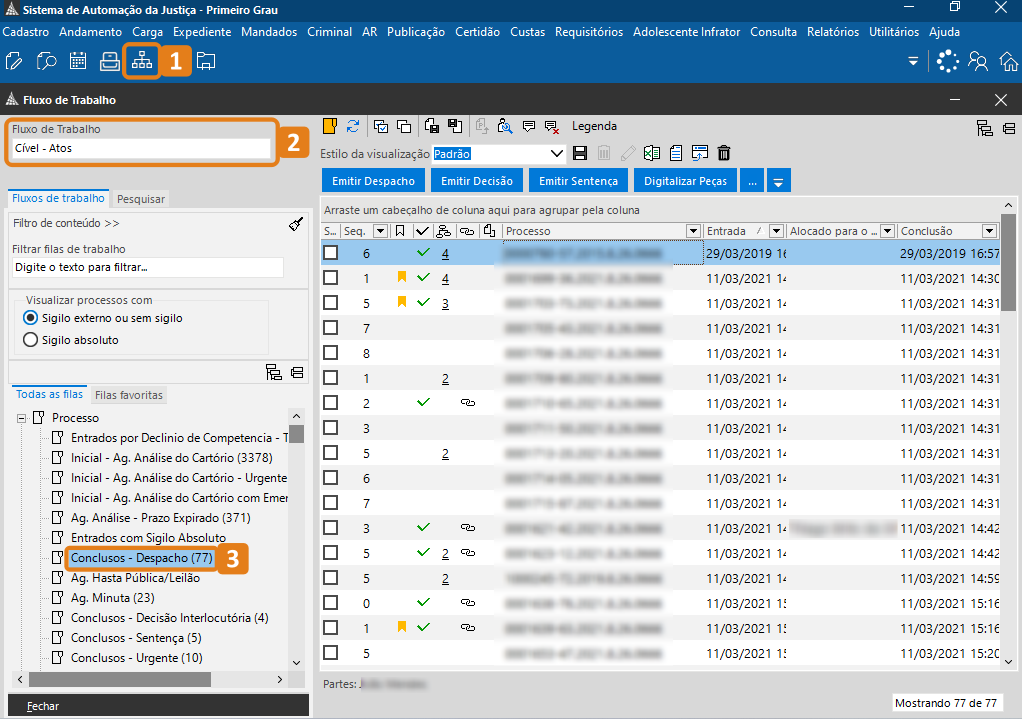The height and width of the screenshot is (719, 1022).
Task: Open the Relatórios menu
Action: tap(833, 32)
